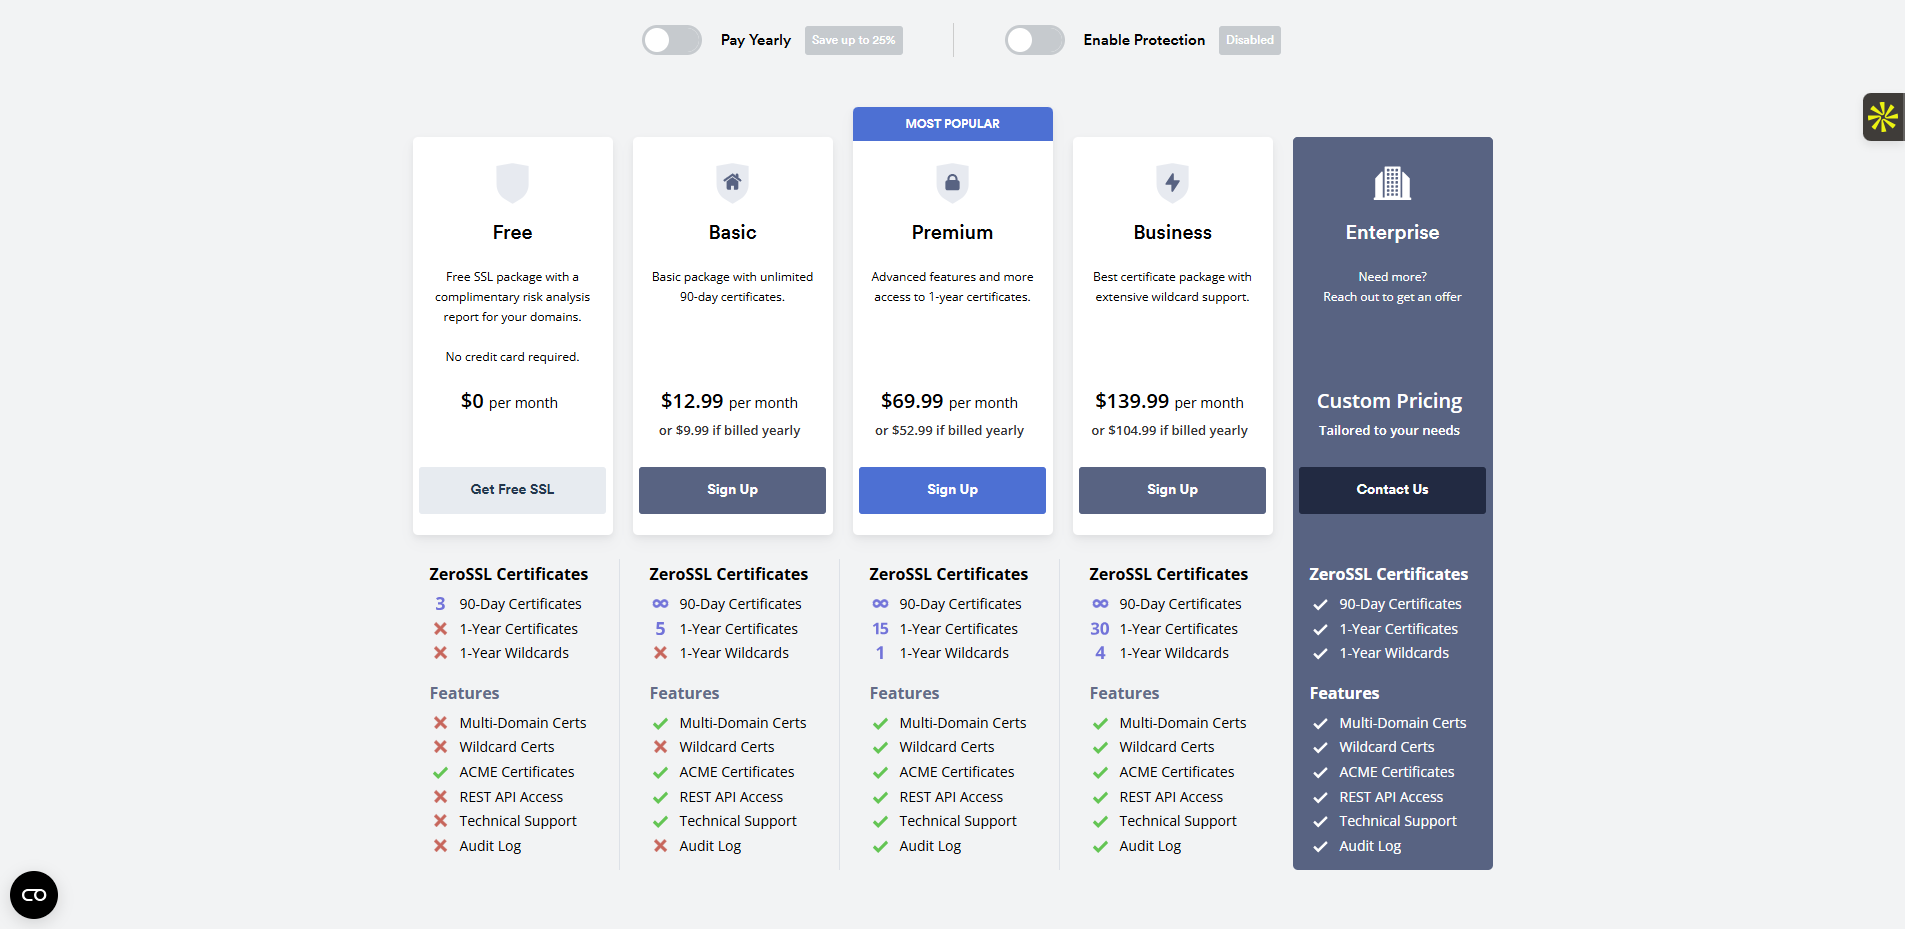The height and width of the screenshot is (929, 1905).
Task: Click the Enterprise building icon
Action: point(1392,183)
